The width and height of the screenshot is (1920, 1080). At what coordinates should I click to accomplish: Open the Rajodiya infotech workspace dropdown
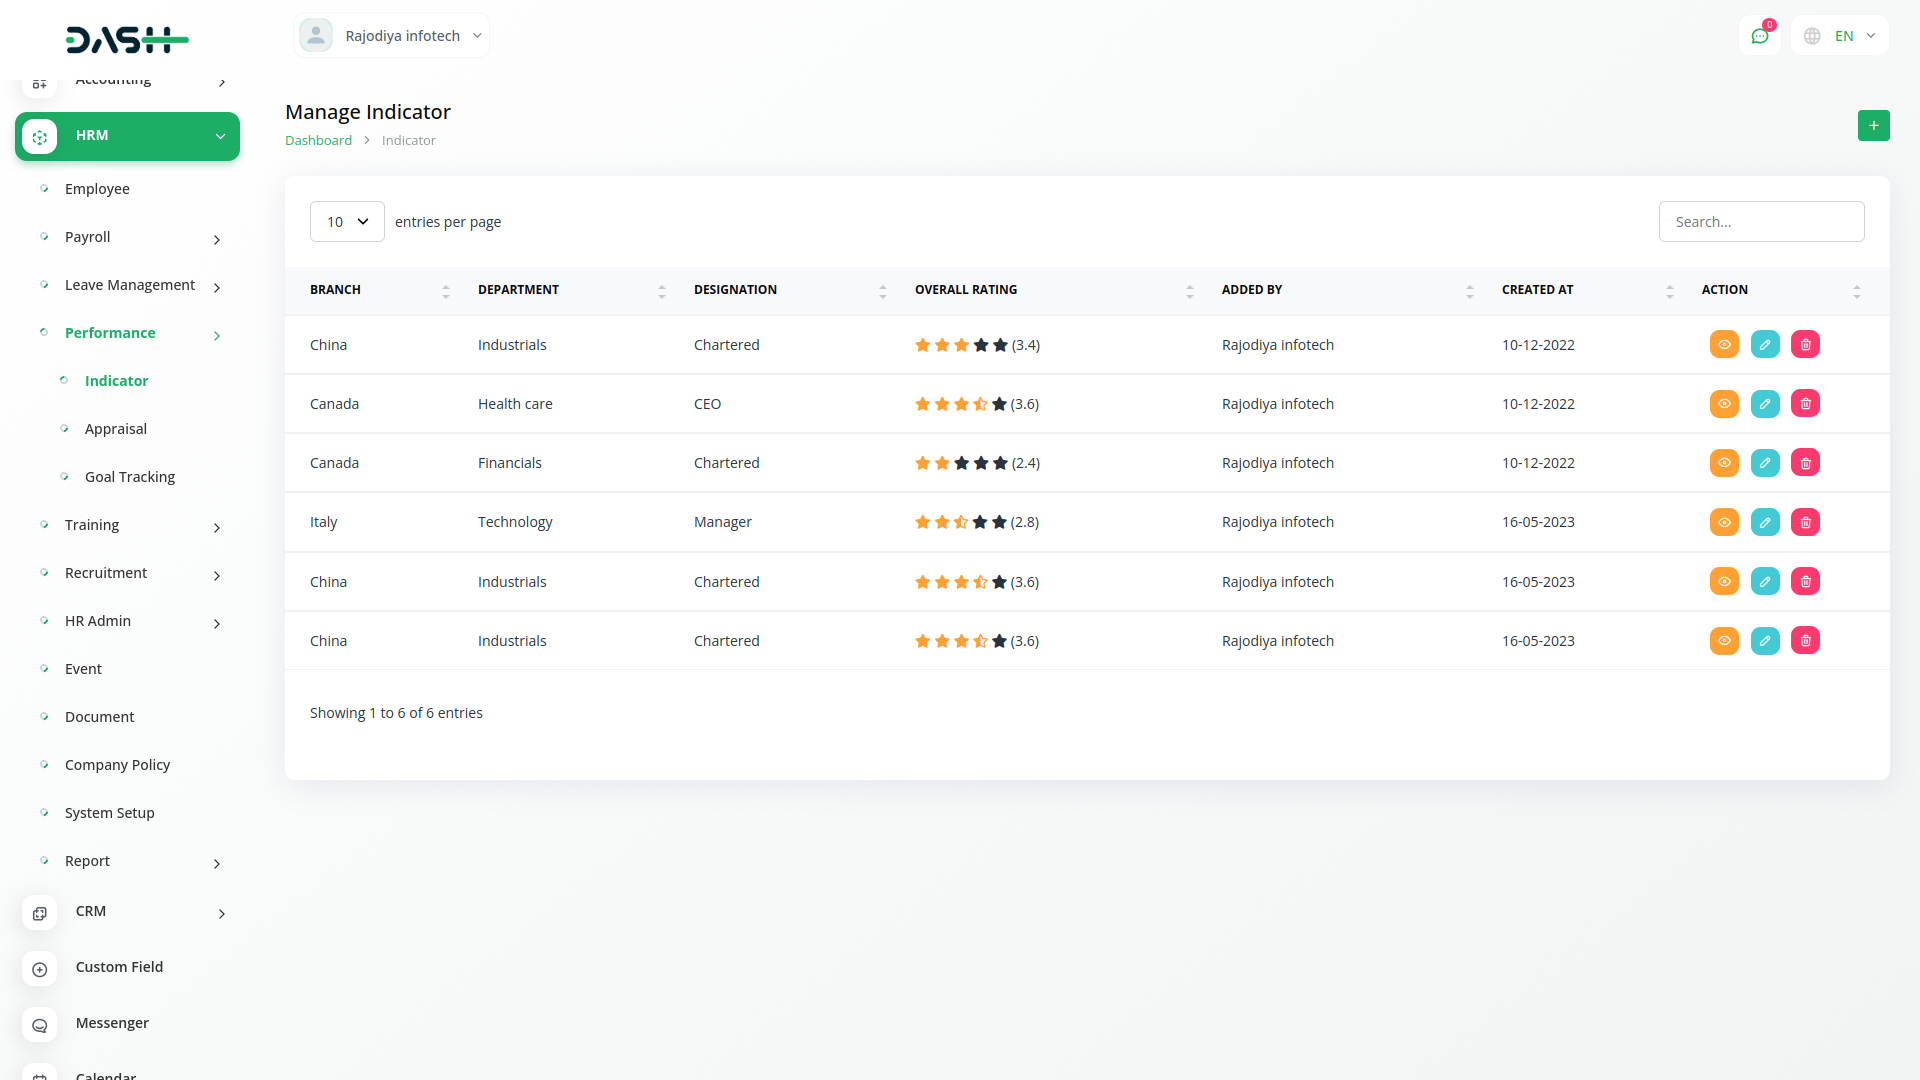(391, 36)
